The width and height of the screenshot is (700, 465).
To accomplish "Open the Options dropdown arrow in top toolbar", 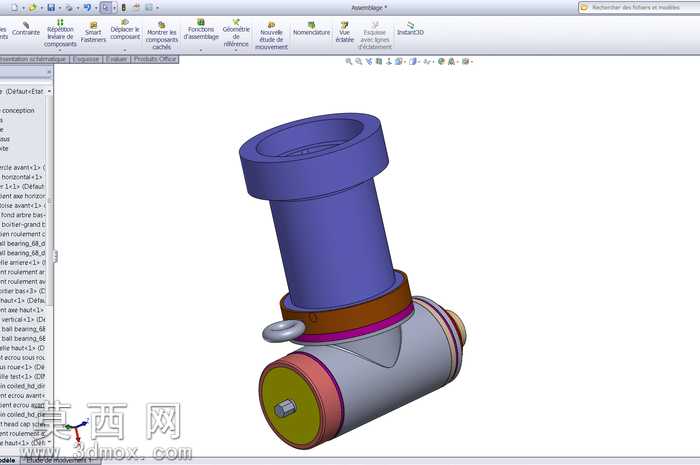I will click(x=158, y=8).
